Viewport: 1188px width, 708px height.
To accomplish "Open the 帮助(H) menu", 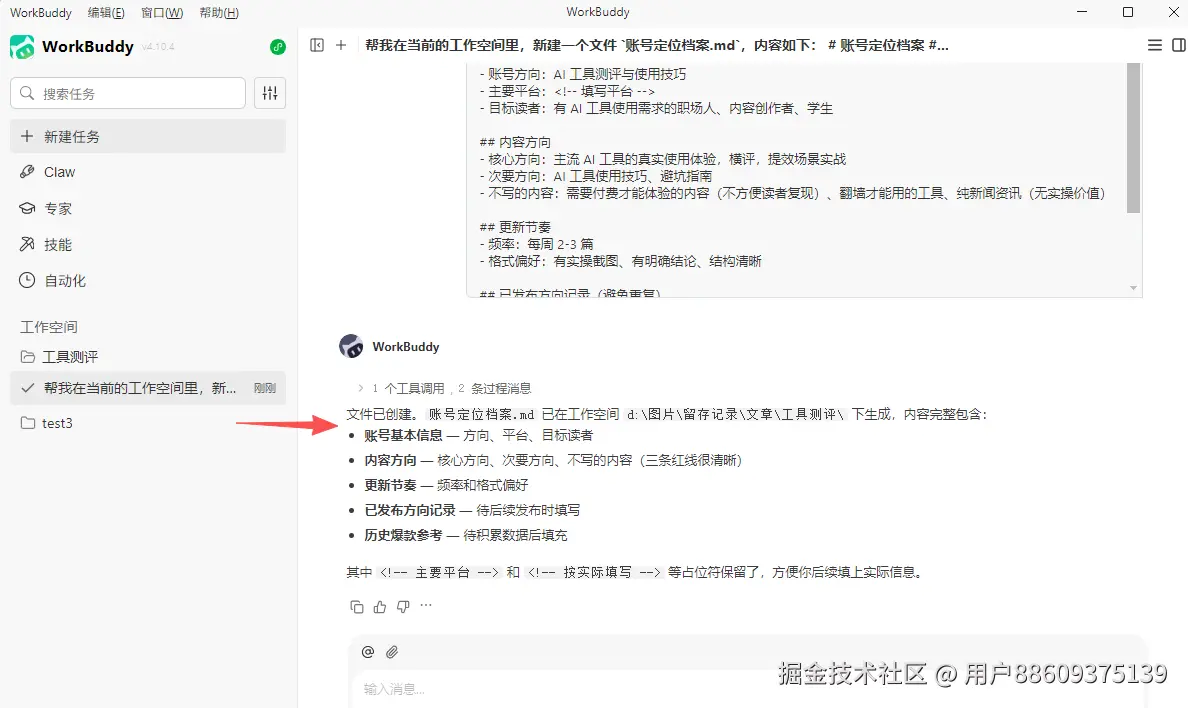I will point(219,13).
